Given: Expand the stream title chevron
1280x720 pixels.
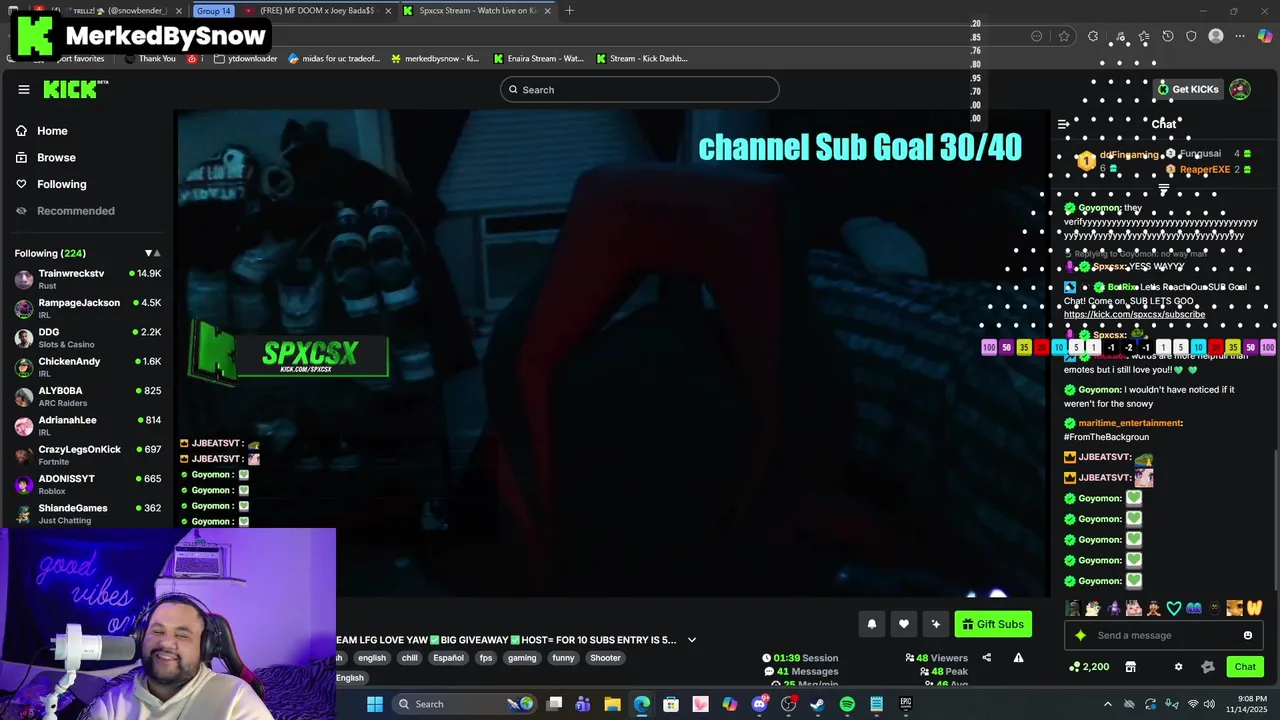Looking at the screenshot, I should [691, 640].
